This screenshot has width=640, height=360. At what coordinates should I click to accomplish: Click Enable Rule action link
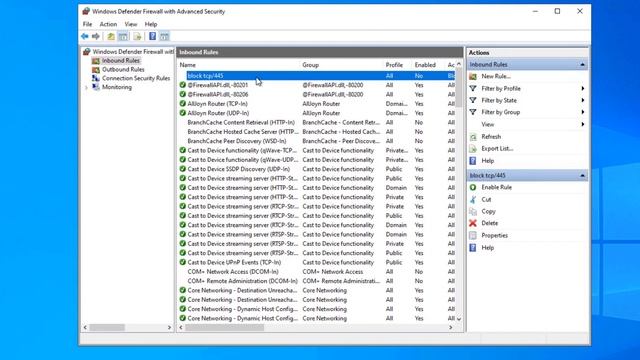pyautogui.click(x=496, y=187)
